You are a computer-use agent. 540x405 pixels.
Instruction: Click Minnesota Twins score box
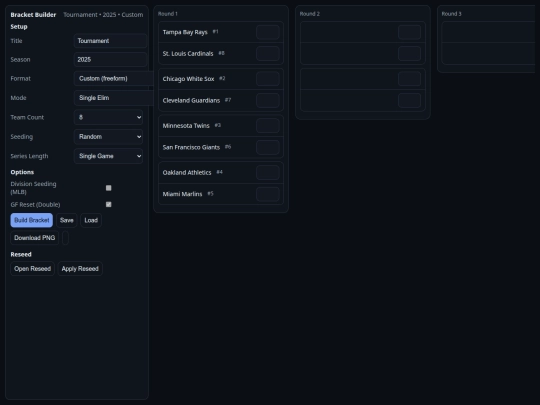(x=268, y=126)
